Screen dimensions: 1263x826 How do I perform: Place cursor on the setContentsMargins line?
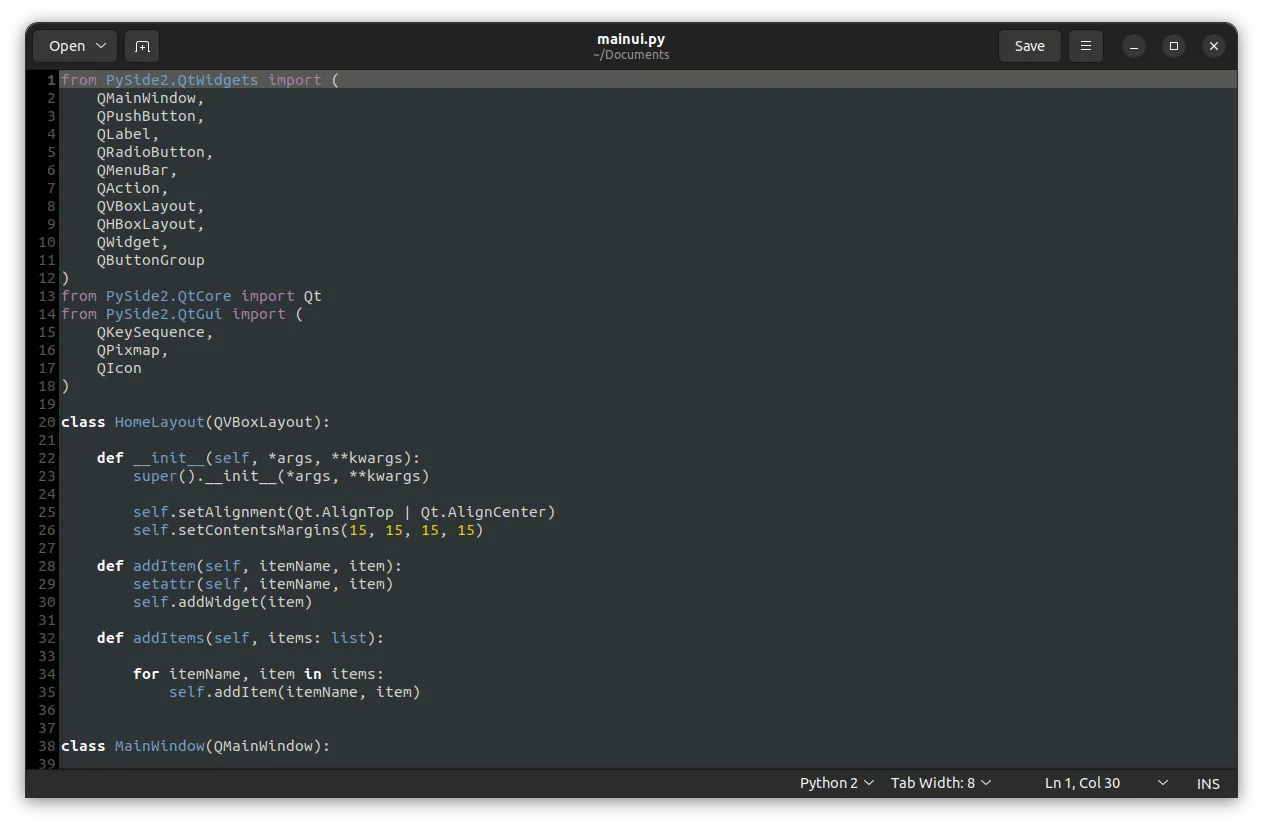click(308, 530)
